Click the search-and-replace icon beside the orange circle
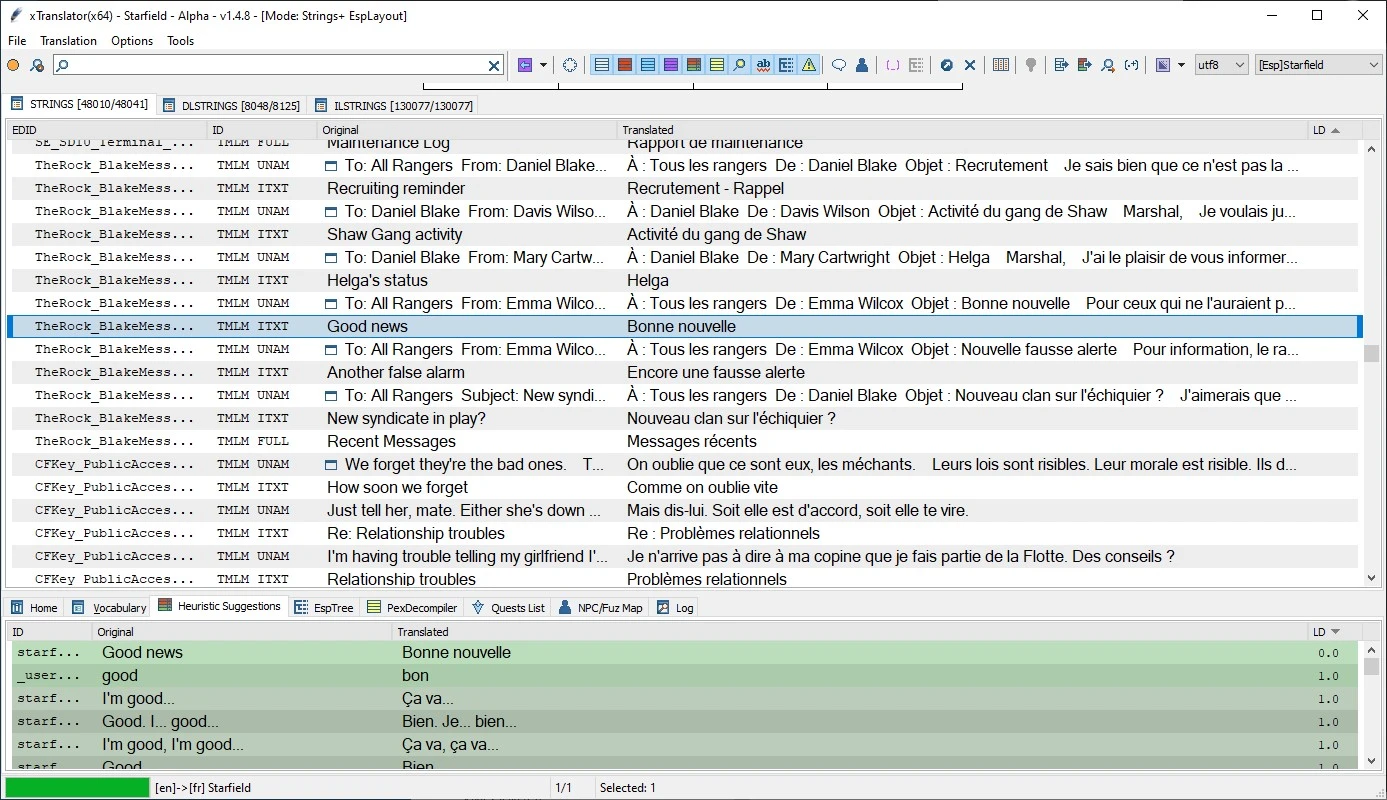The height and width of the screenshot is (800, 1387). click(37, 65)
